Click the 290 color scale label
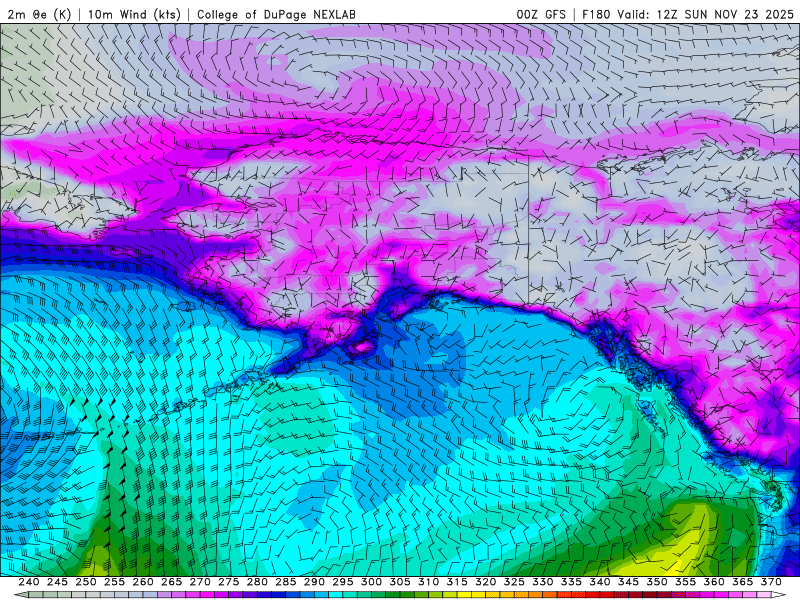Viewport: 800px width, 600px height. (x=314, y=582)
